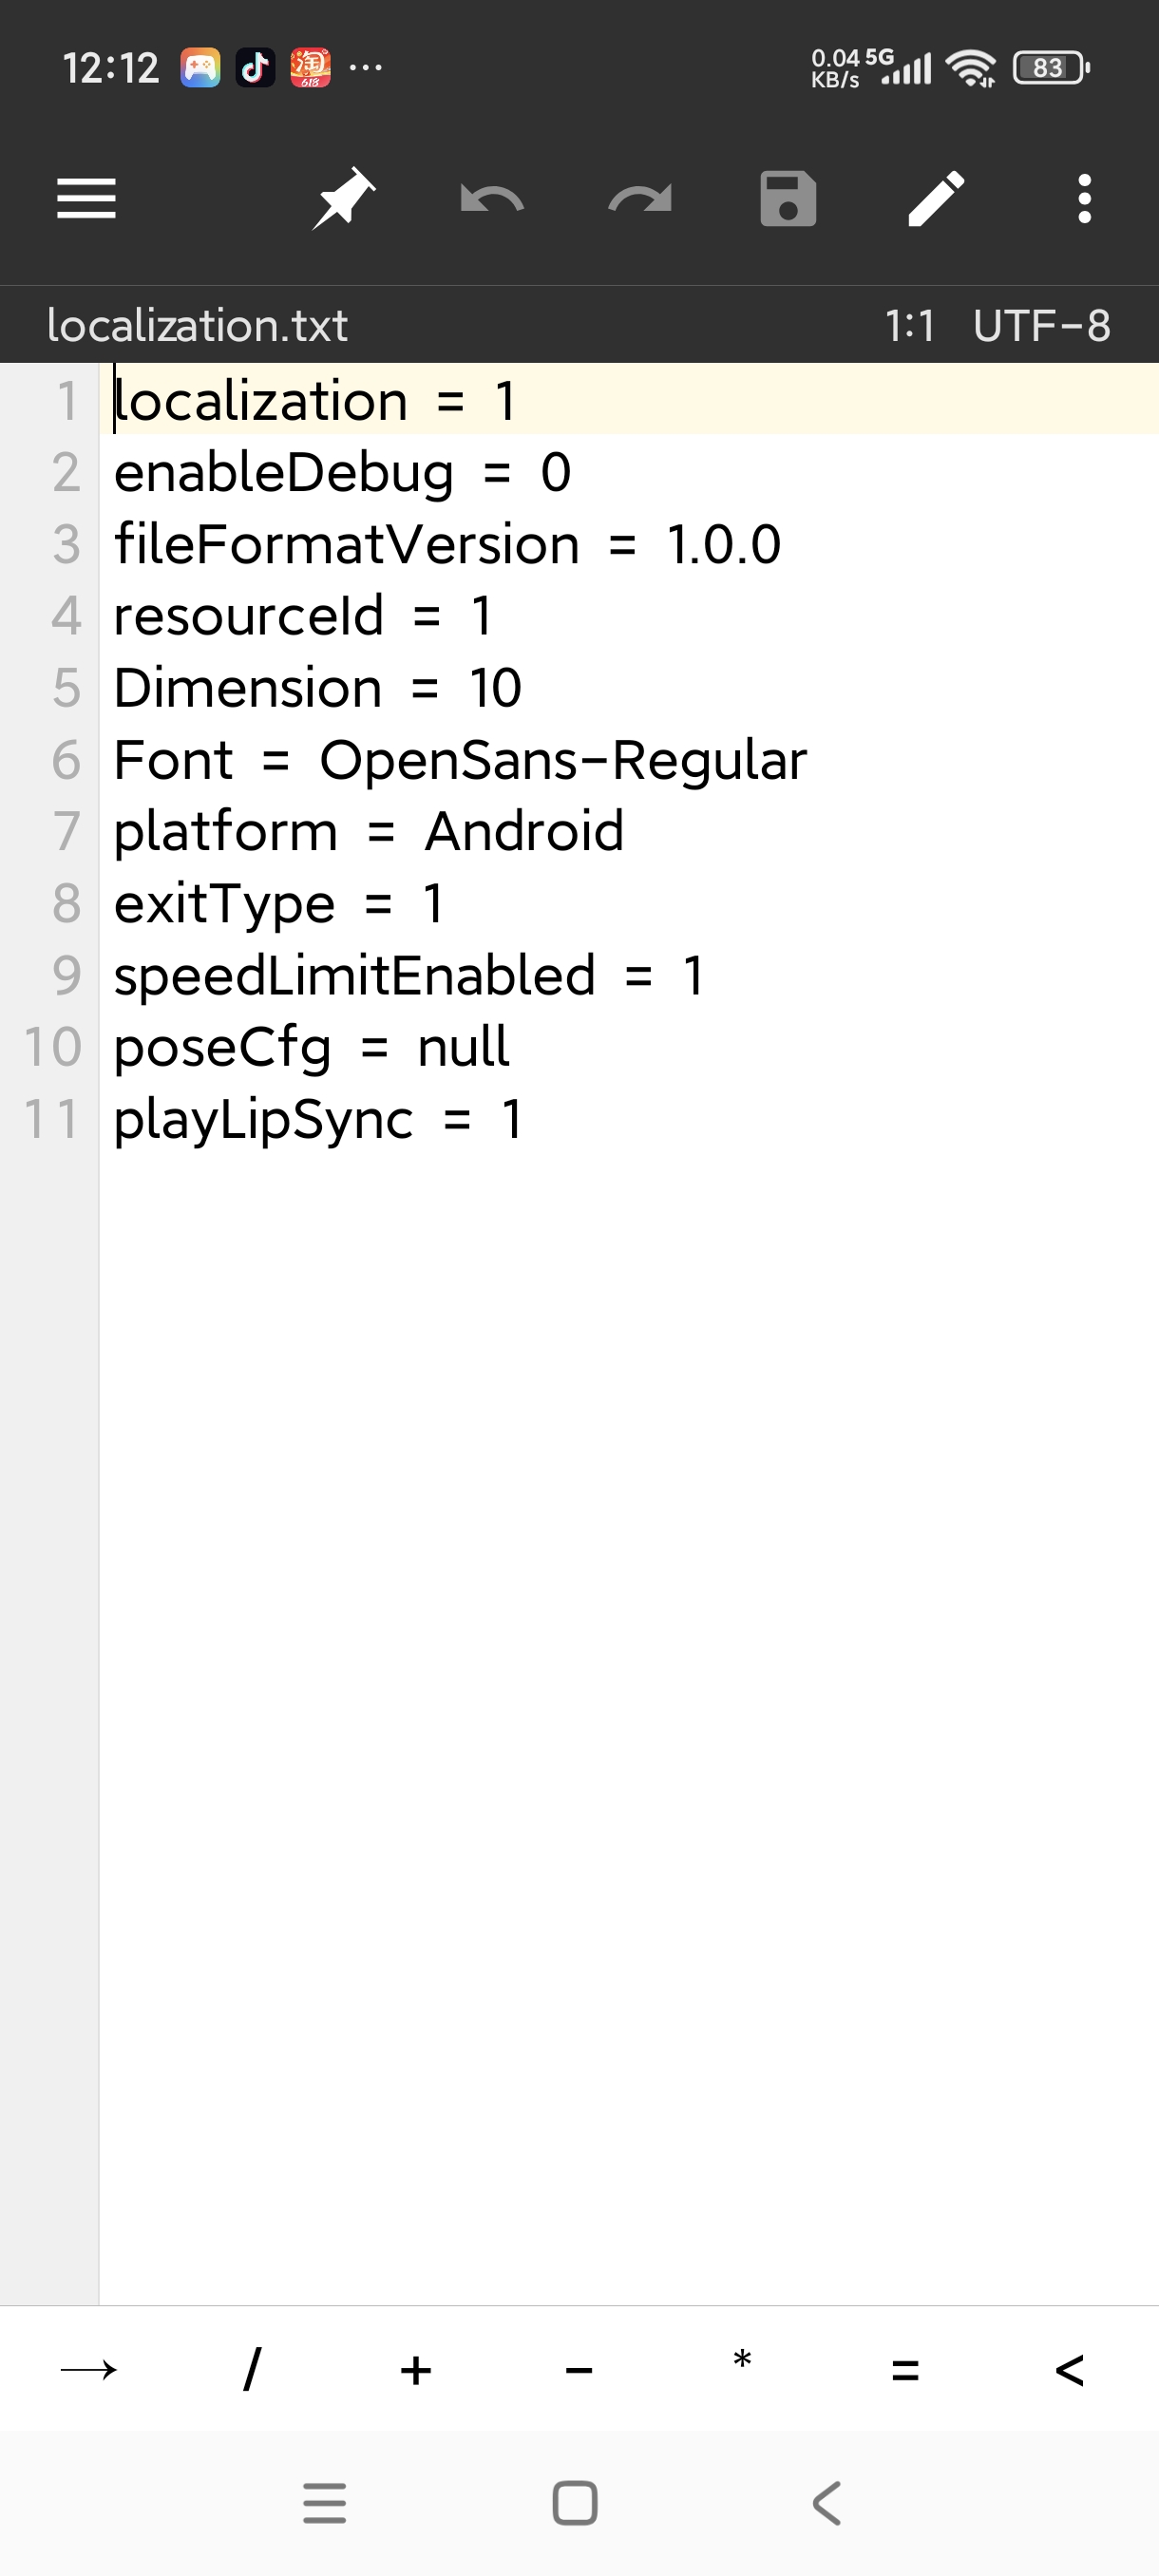
Task: Tap the slash symbol shortcut key
Action: tap(252, 2369)
